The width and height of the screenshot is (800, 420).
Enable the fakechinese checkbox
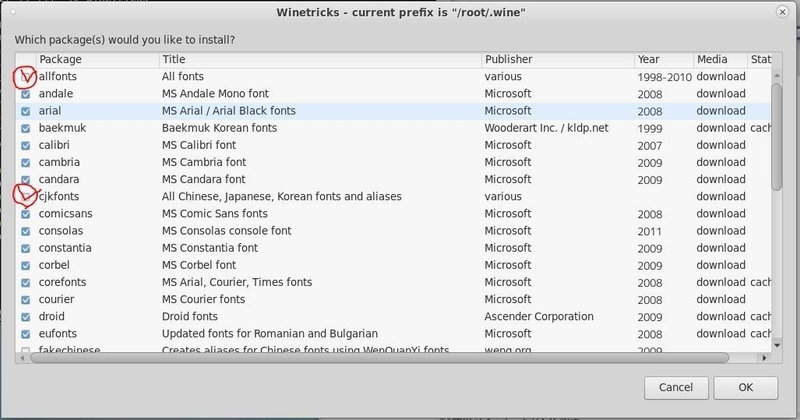pyautogui.click(x=26, y=350)
